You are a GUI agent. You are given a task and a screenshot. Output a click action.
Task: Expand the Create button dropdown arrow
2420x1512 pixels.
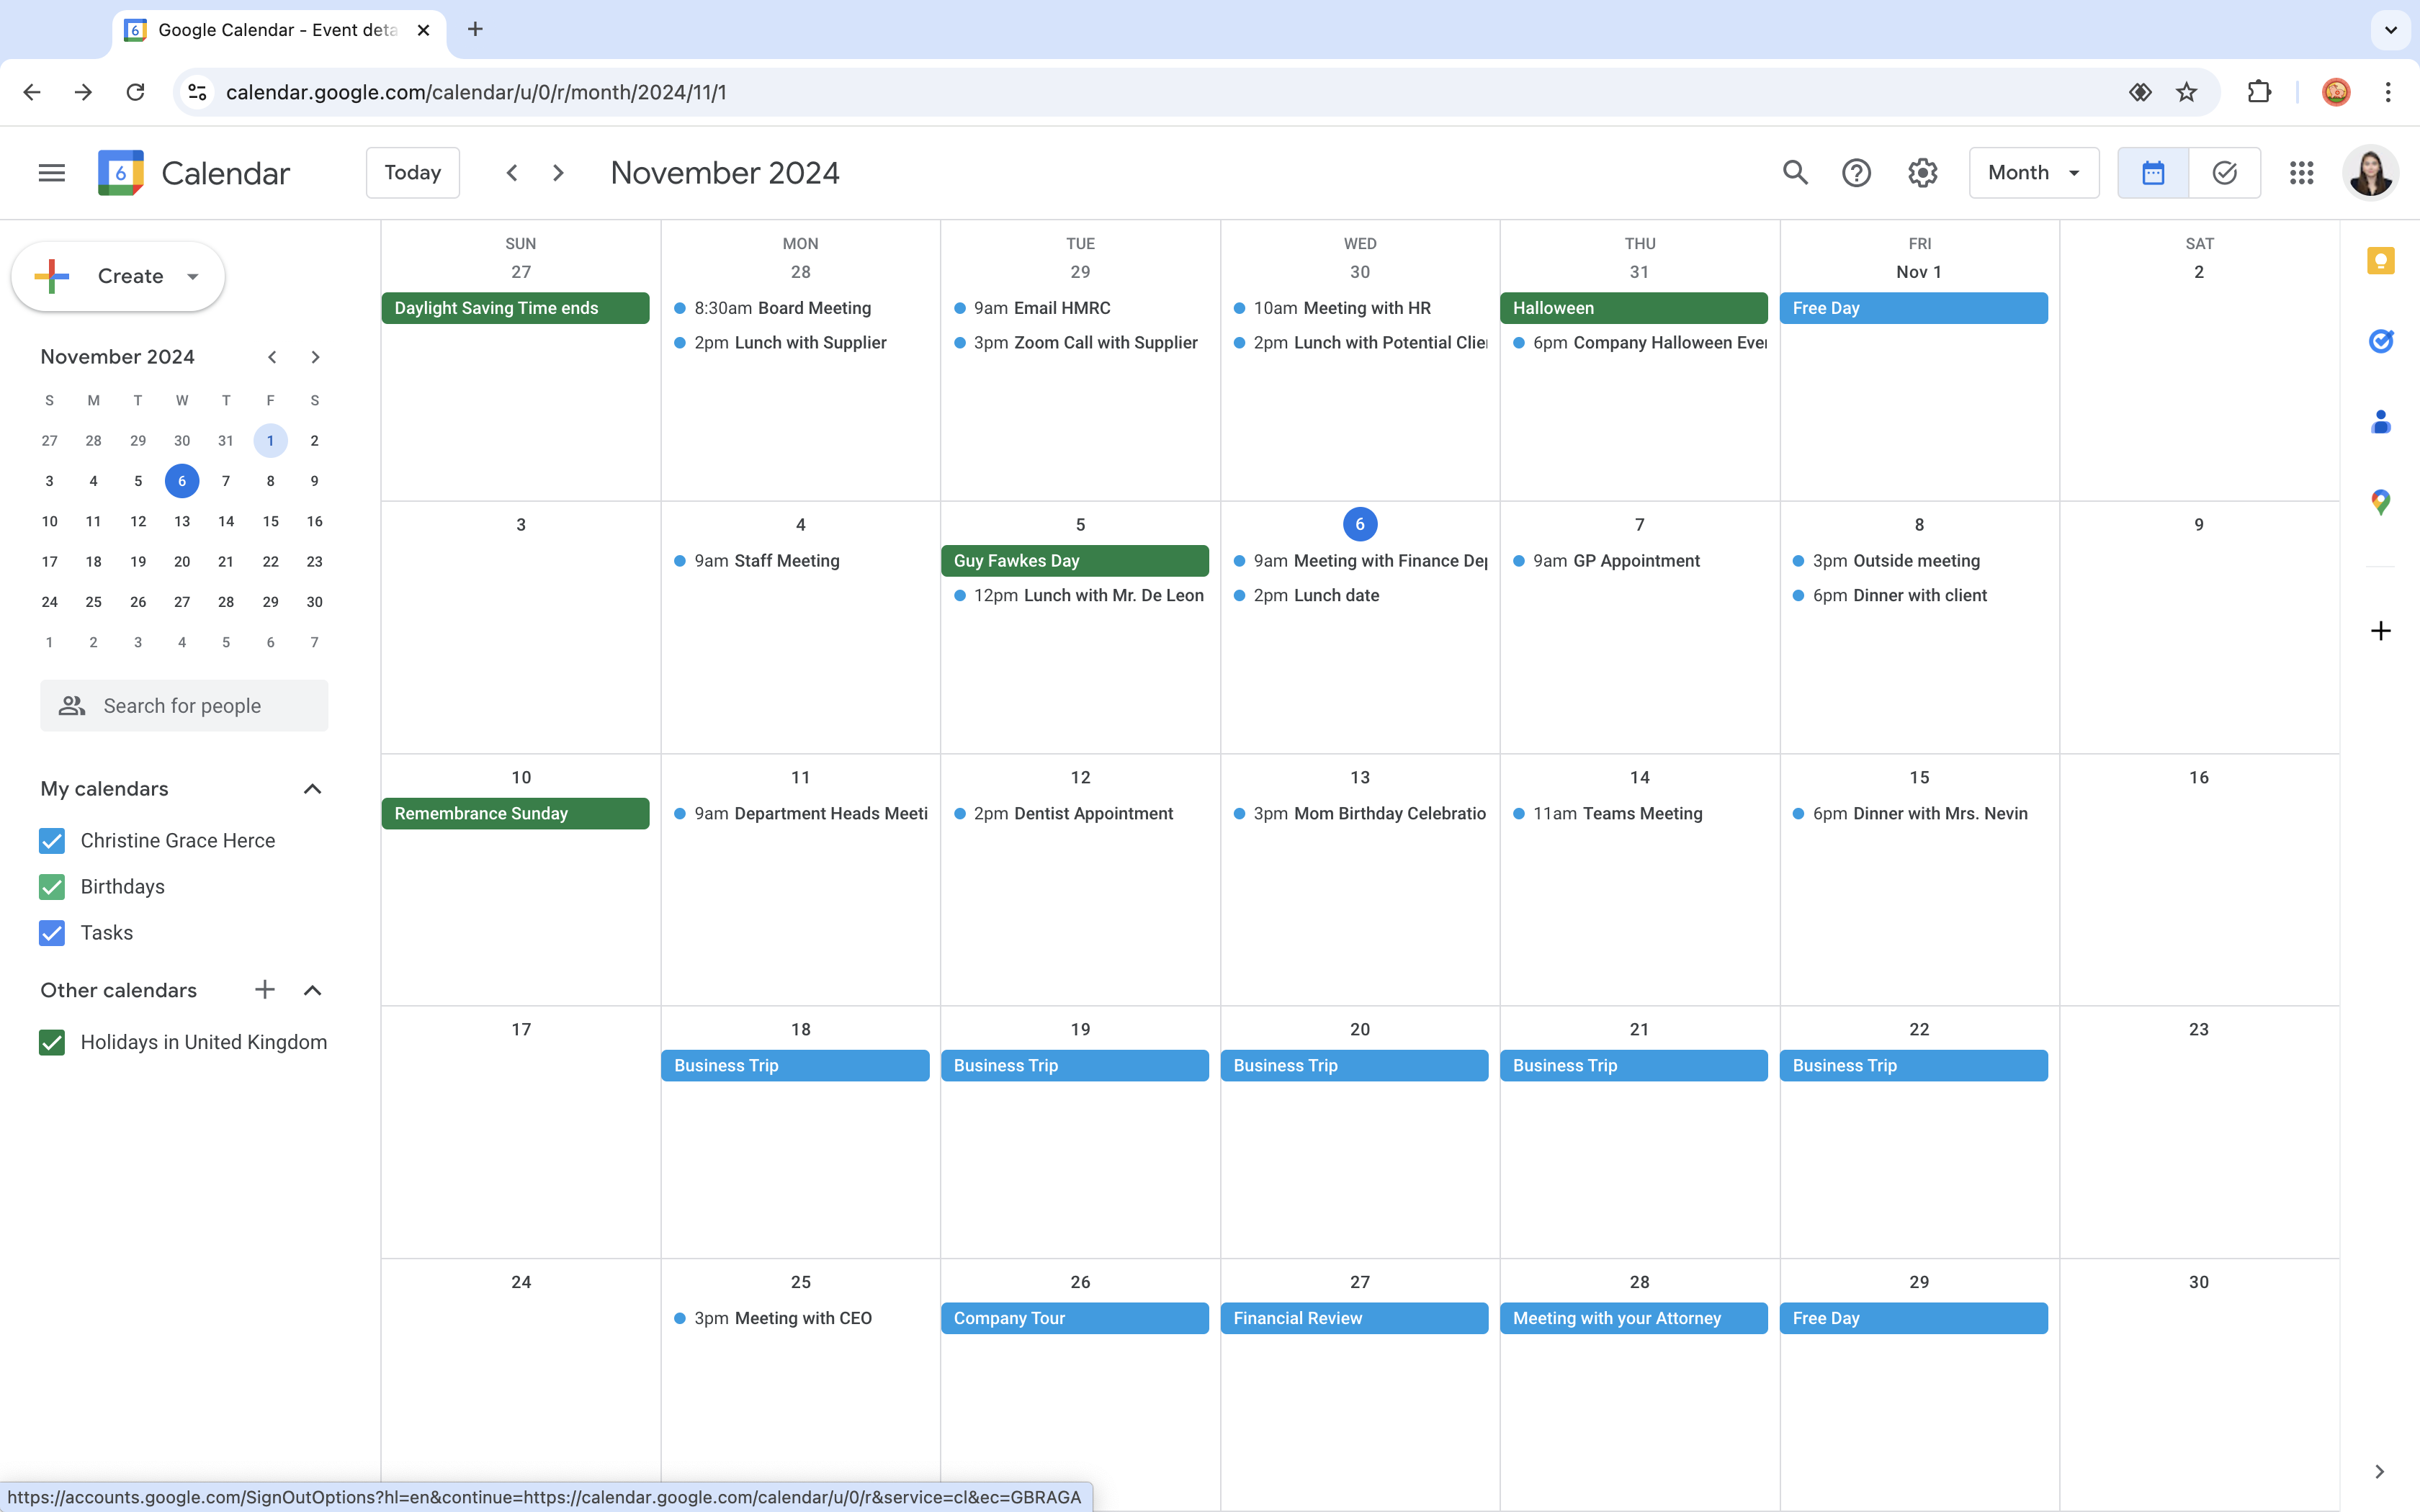(193, 277)
